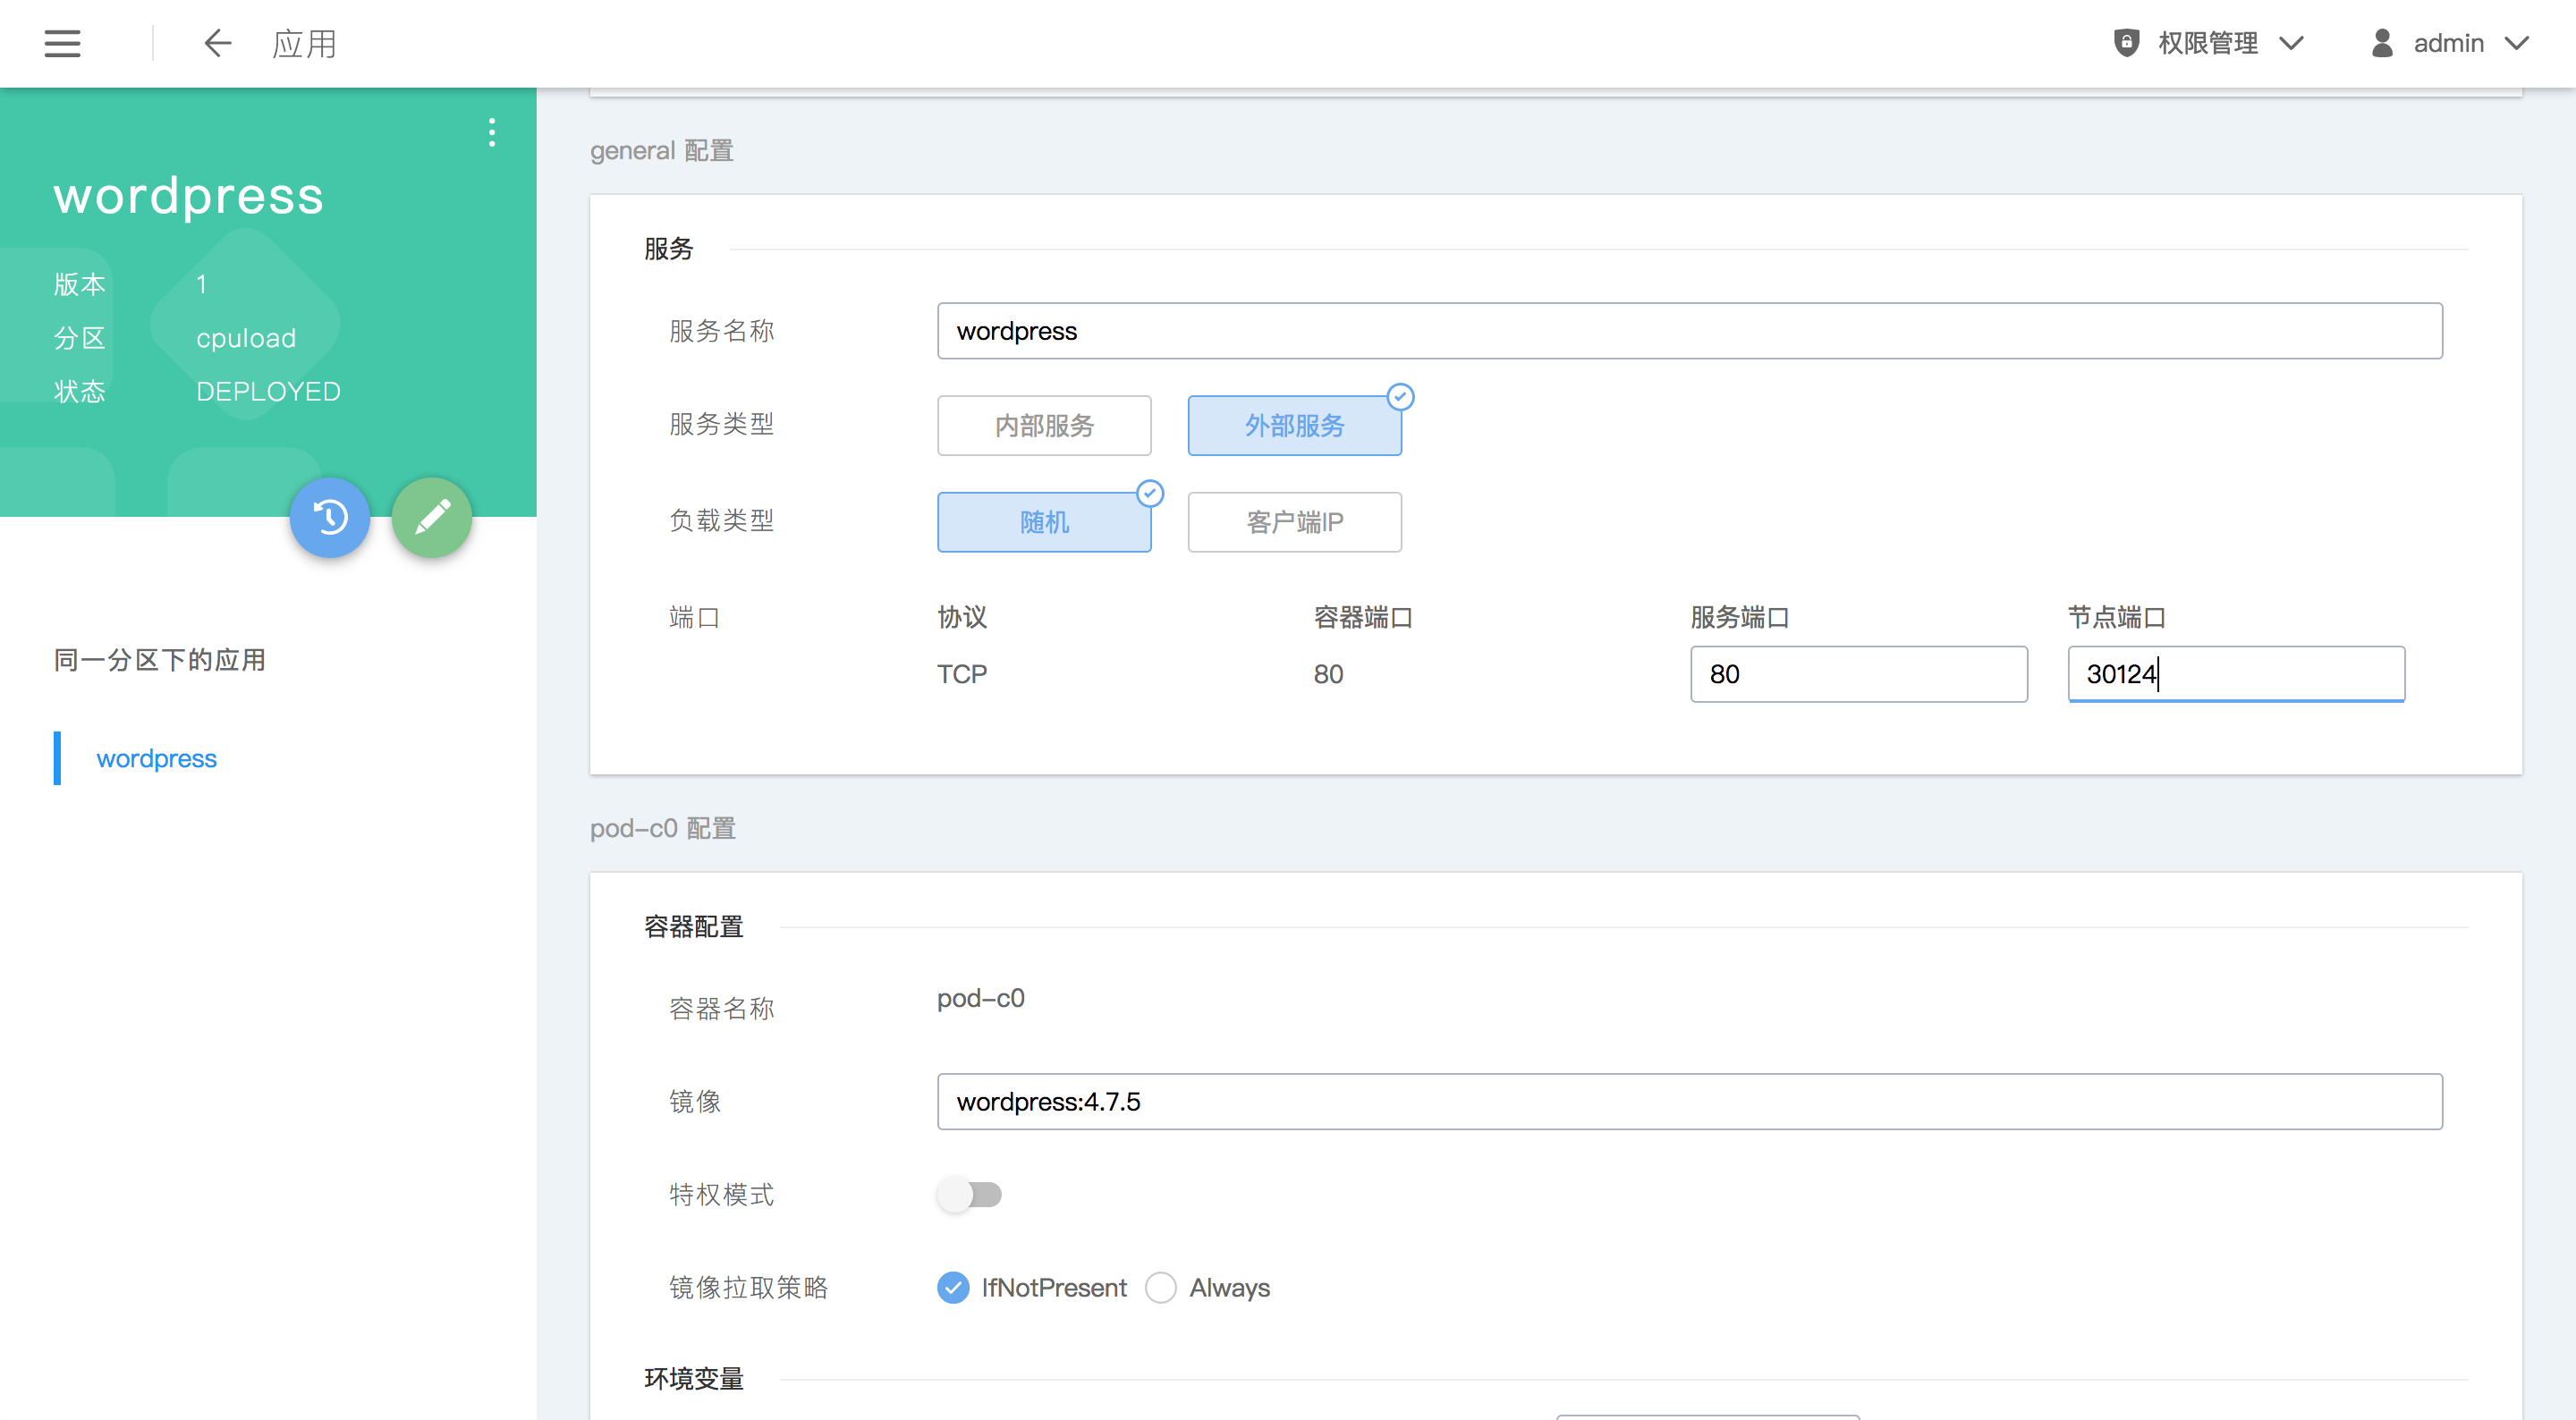Toggle the 特权模式 switch
The height and width of the screenshot is (1420, 2576).
pyautogui.click(x=969, y=1194)
